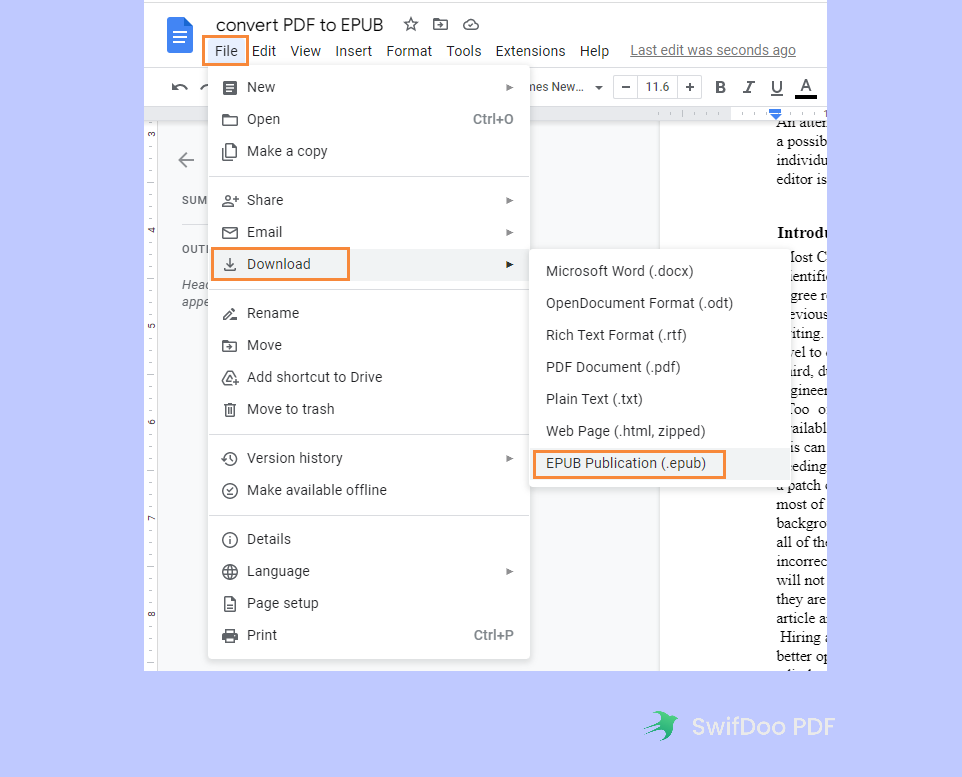962x777 pixels.
Task: Open the Help menu
Action: pyautogui.click(x=595, y=51)
